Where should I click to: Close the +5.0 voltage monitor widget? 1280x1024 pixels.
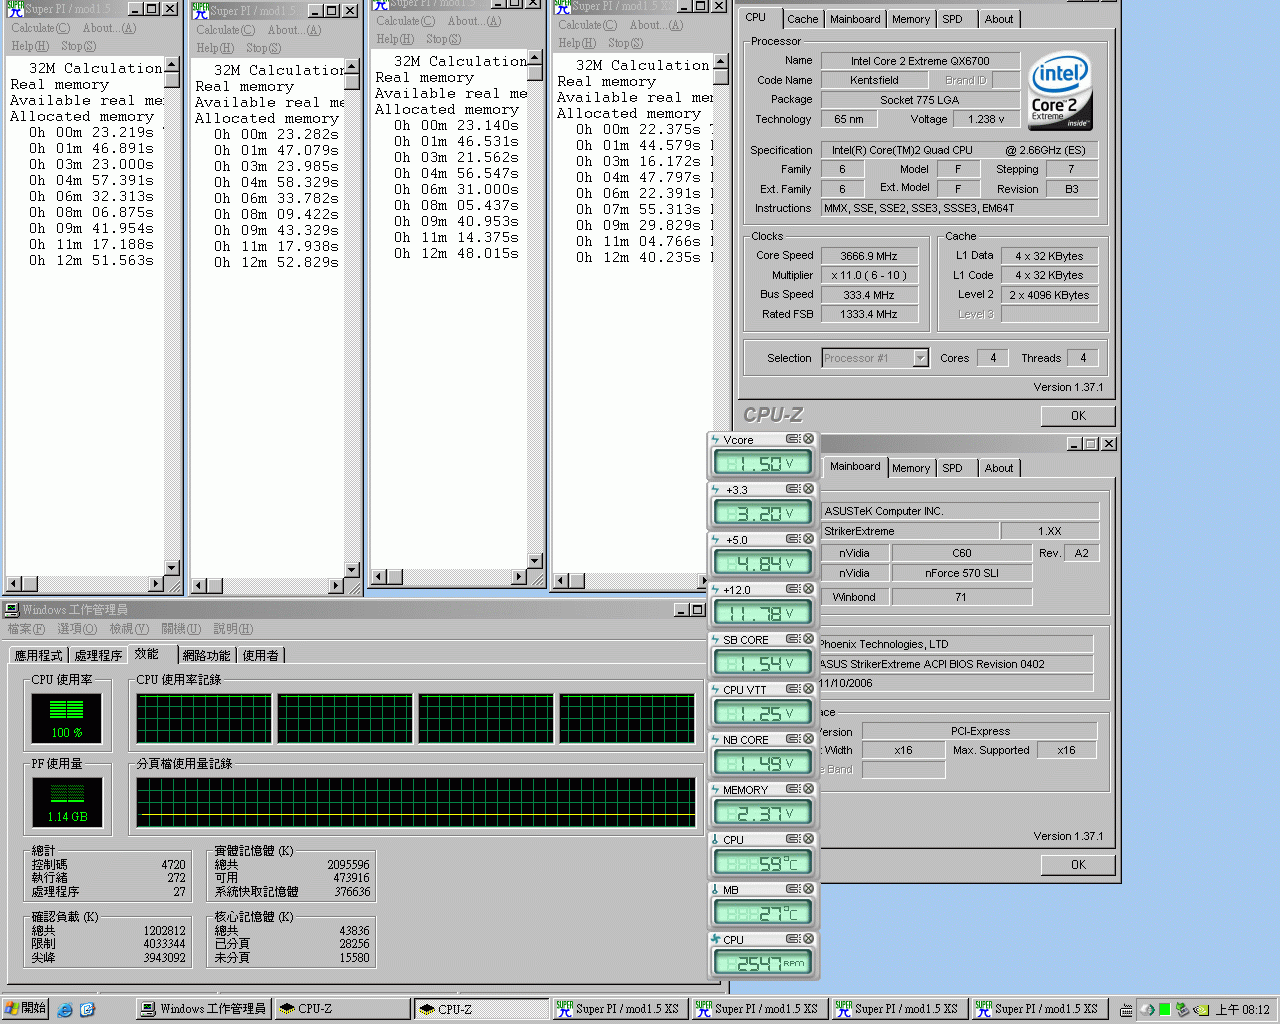click(x=808, y=539)
